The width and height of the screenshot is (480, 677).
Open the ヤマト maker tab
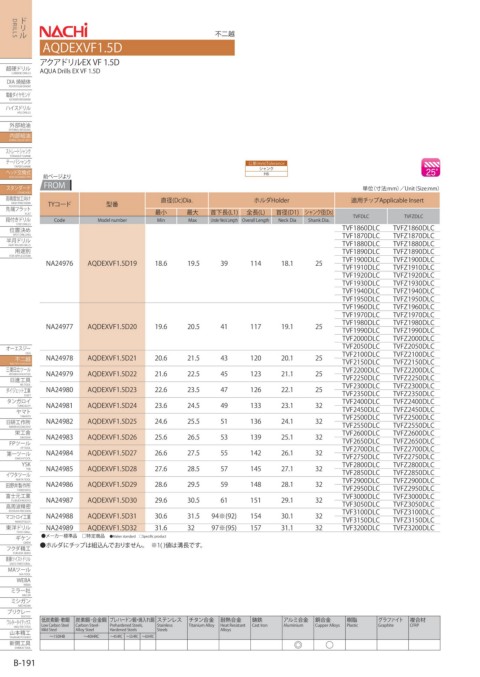[16, 413]
